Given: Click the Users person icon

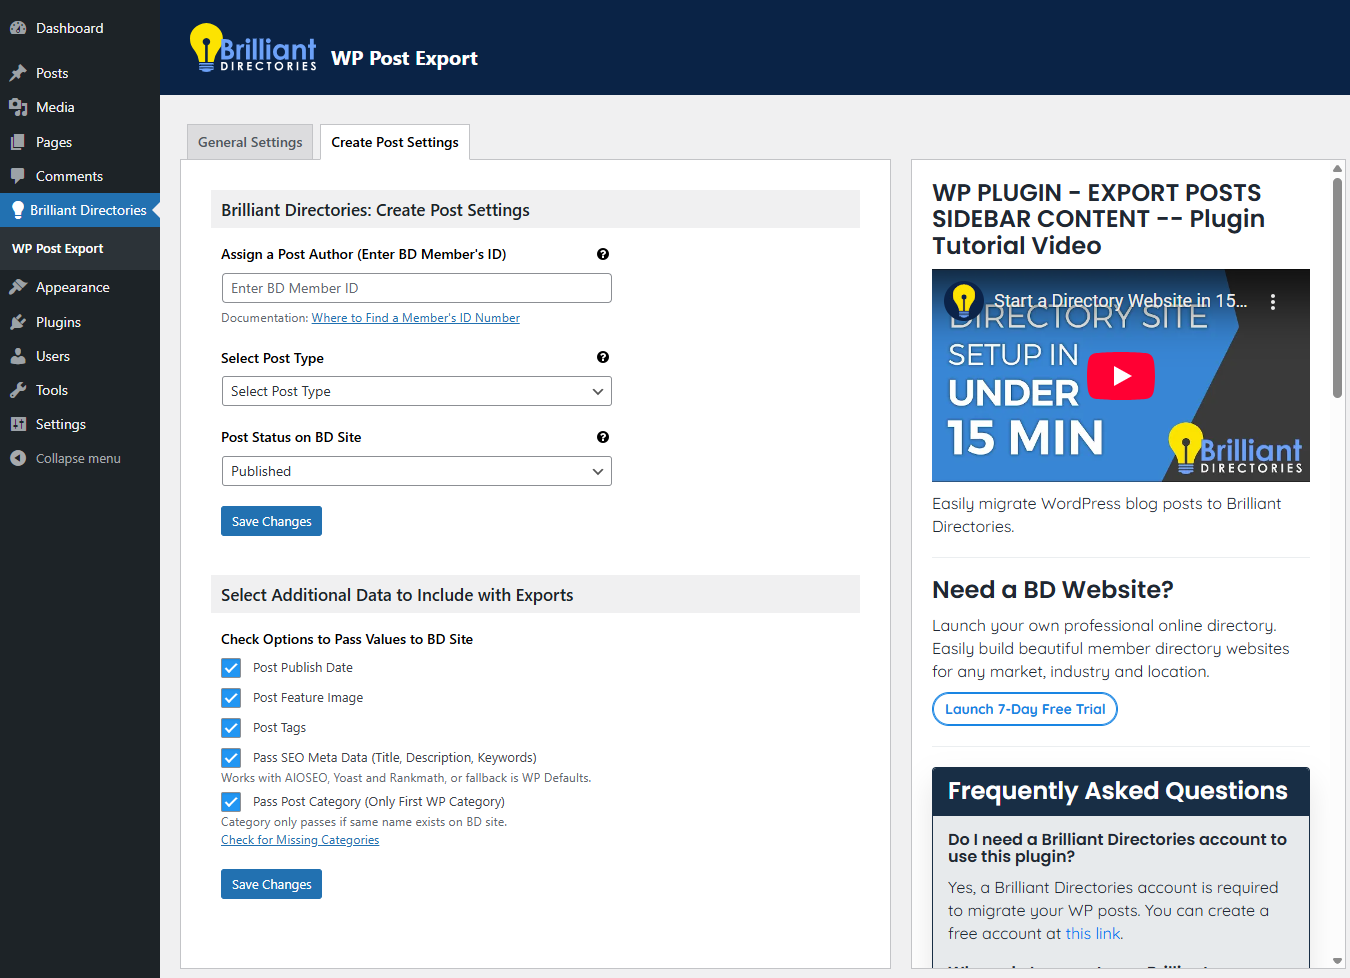Looking at the screenshot, I should click(18, 356).
